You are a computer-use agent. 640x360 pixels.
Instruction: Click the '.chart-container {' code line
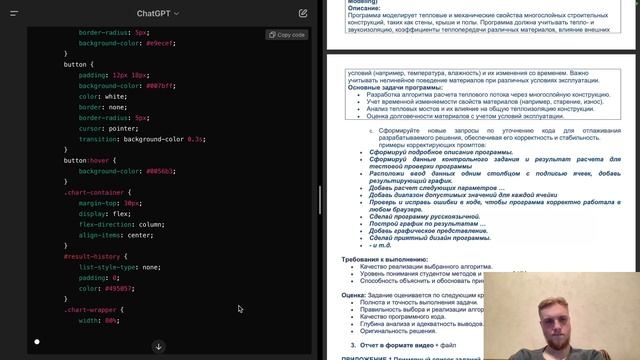pyautogui.click(x=97, y=192)
